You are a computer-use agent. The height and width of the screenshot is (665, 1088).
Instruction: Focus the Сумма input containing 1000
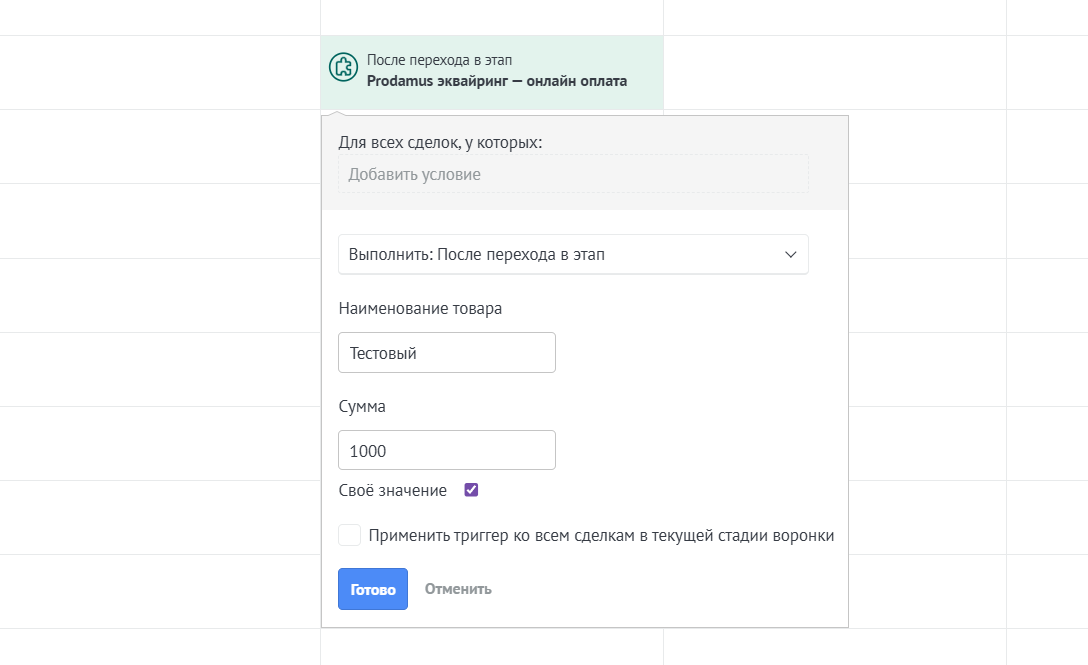447,450
